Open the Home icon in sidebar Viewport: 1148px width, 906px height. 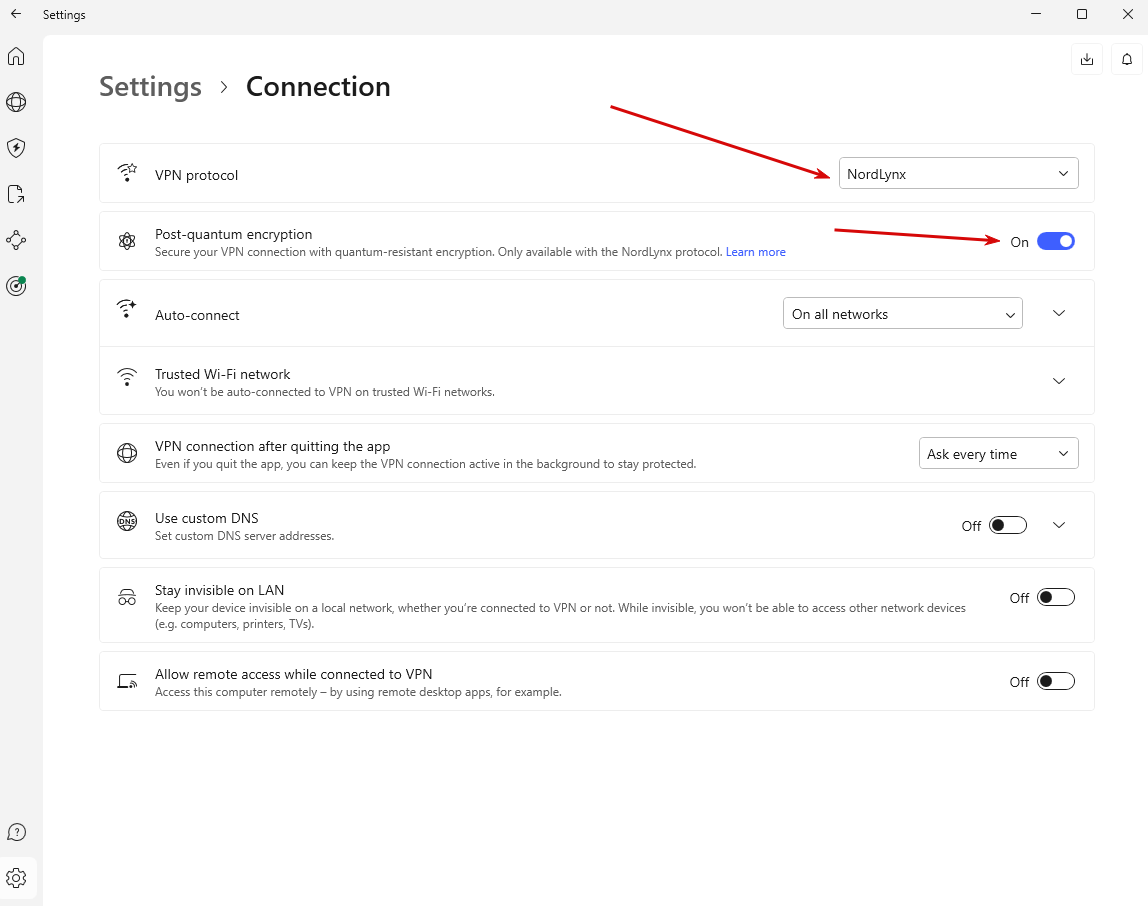(16, 56)
